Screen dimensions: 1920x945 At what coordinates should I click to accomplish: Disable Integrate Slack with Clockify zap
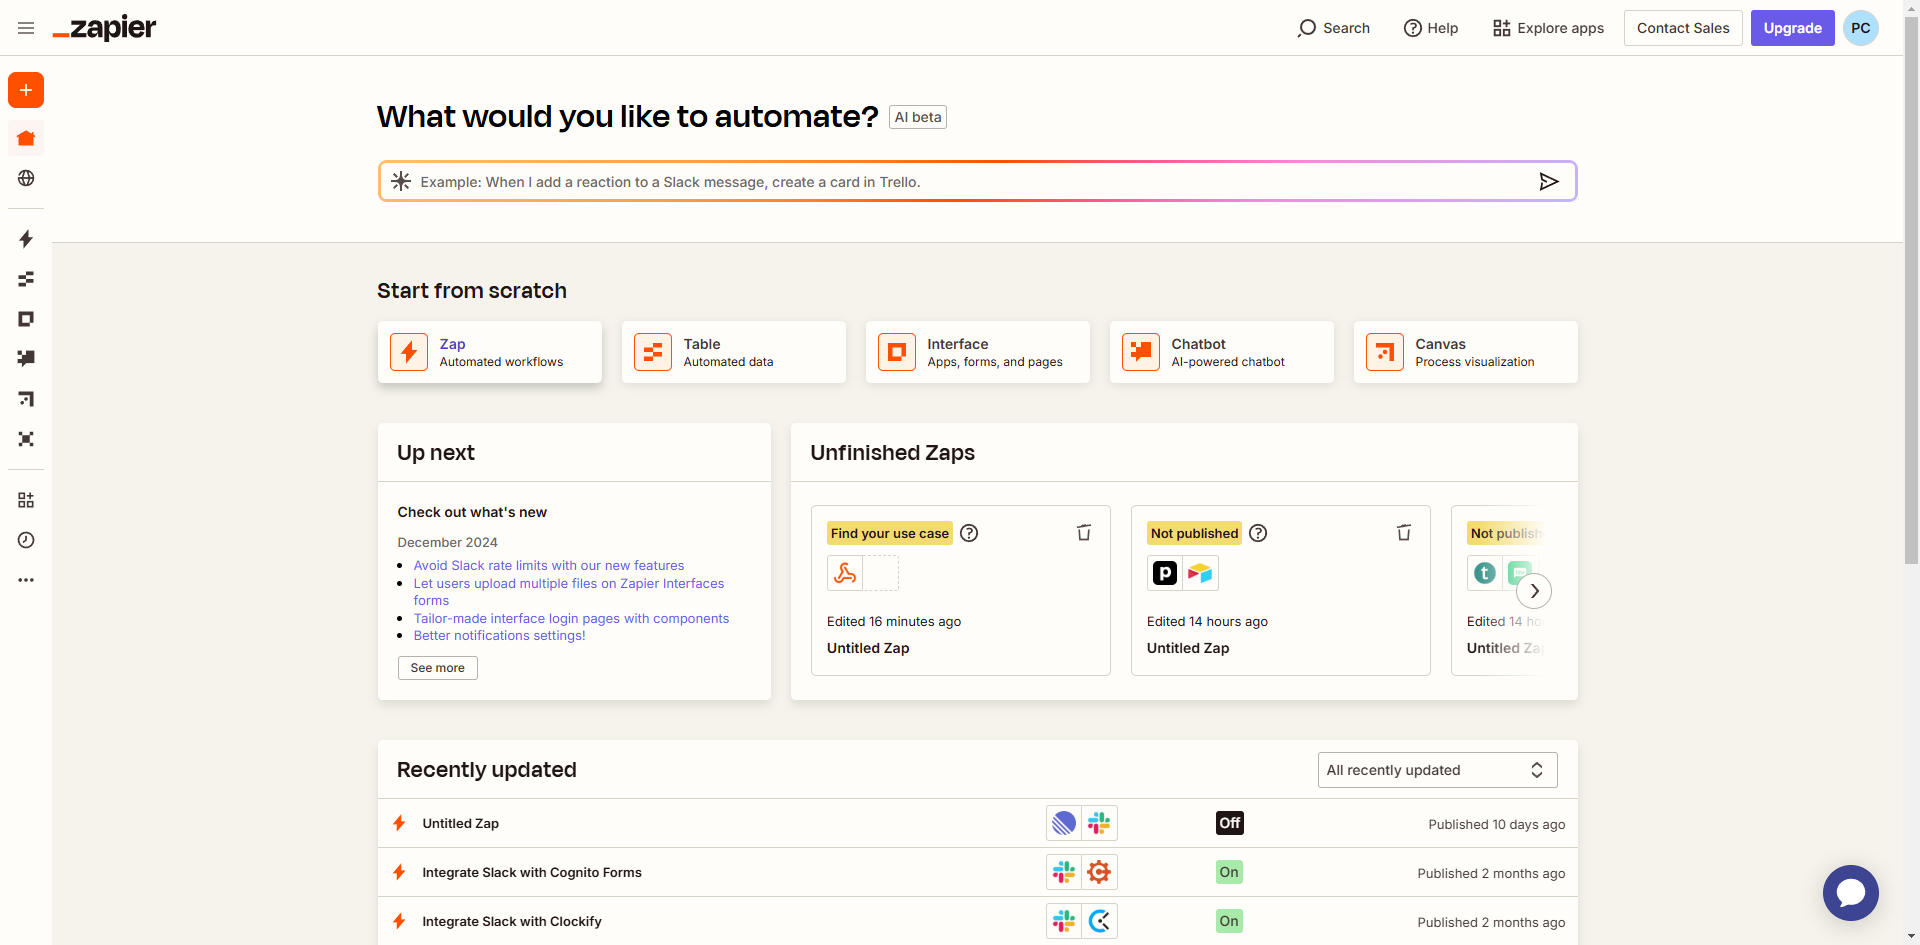pos(1228,921)
